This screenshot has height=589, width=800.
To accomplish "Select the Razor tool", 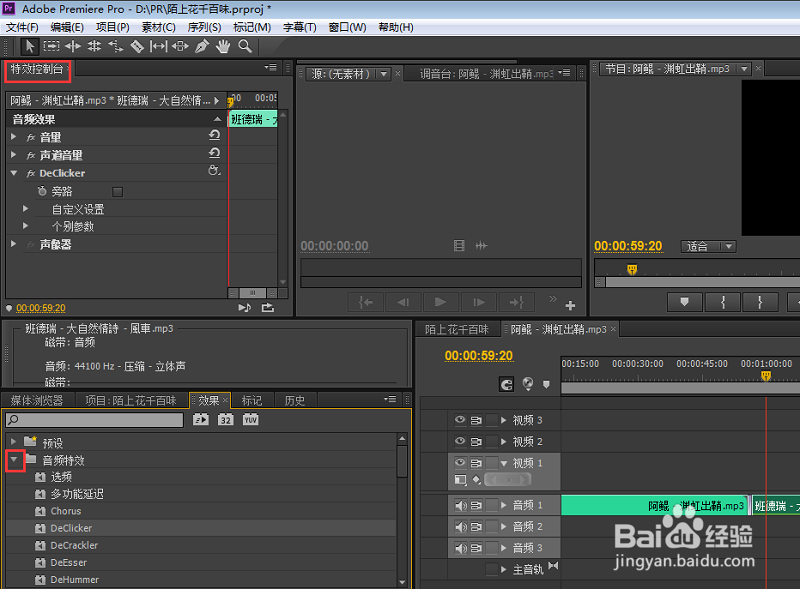I will click(x=137, y=46).
